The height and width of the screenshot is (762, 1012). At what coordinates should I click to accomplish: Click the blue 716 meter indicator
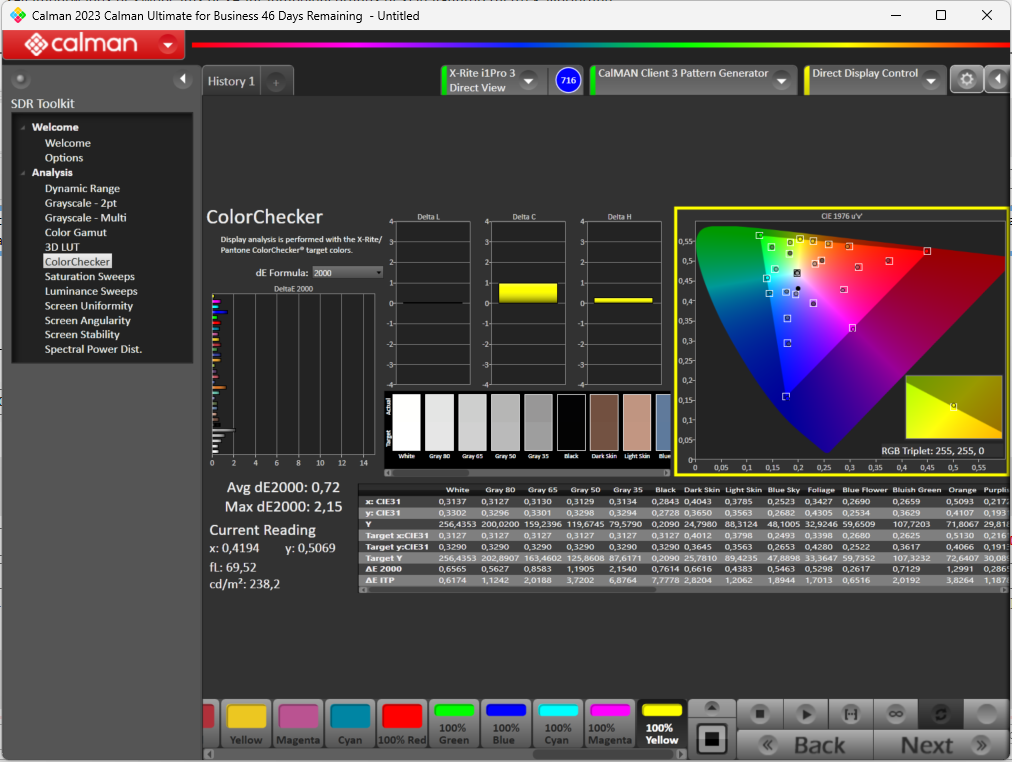tap(568, 81)
